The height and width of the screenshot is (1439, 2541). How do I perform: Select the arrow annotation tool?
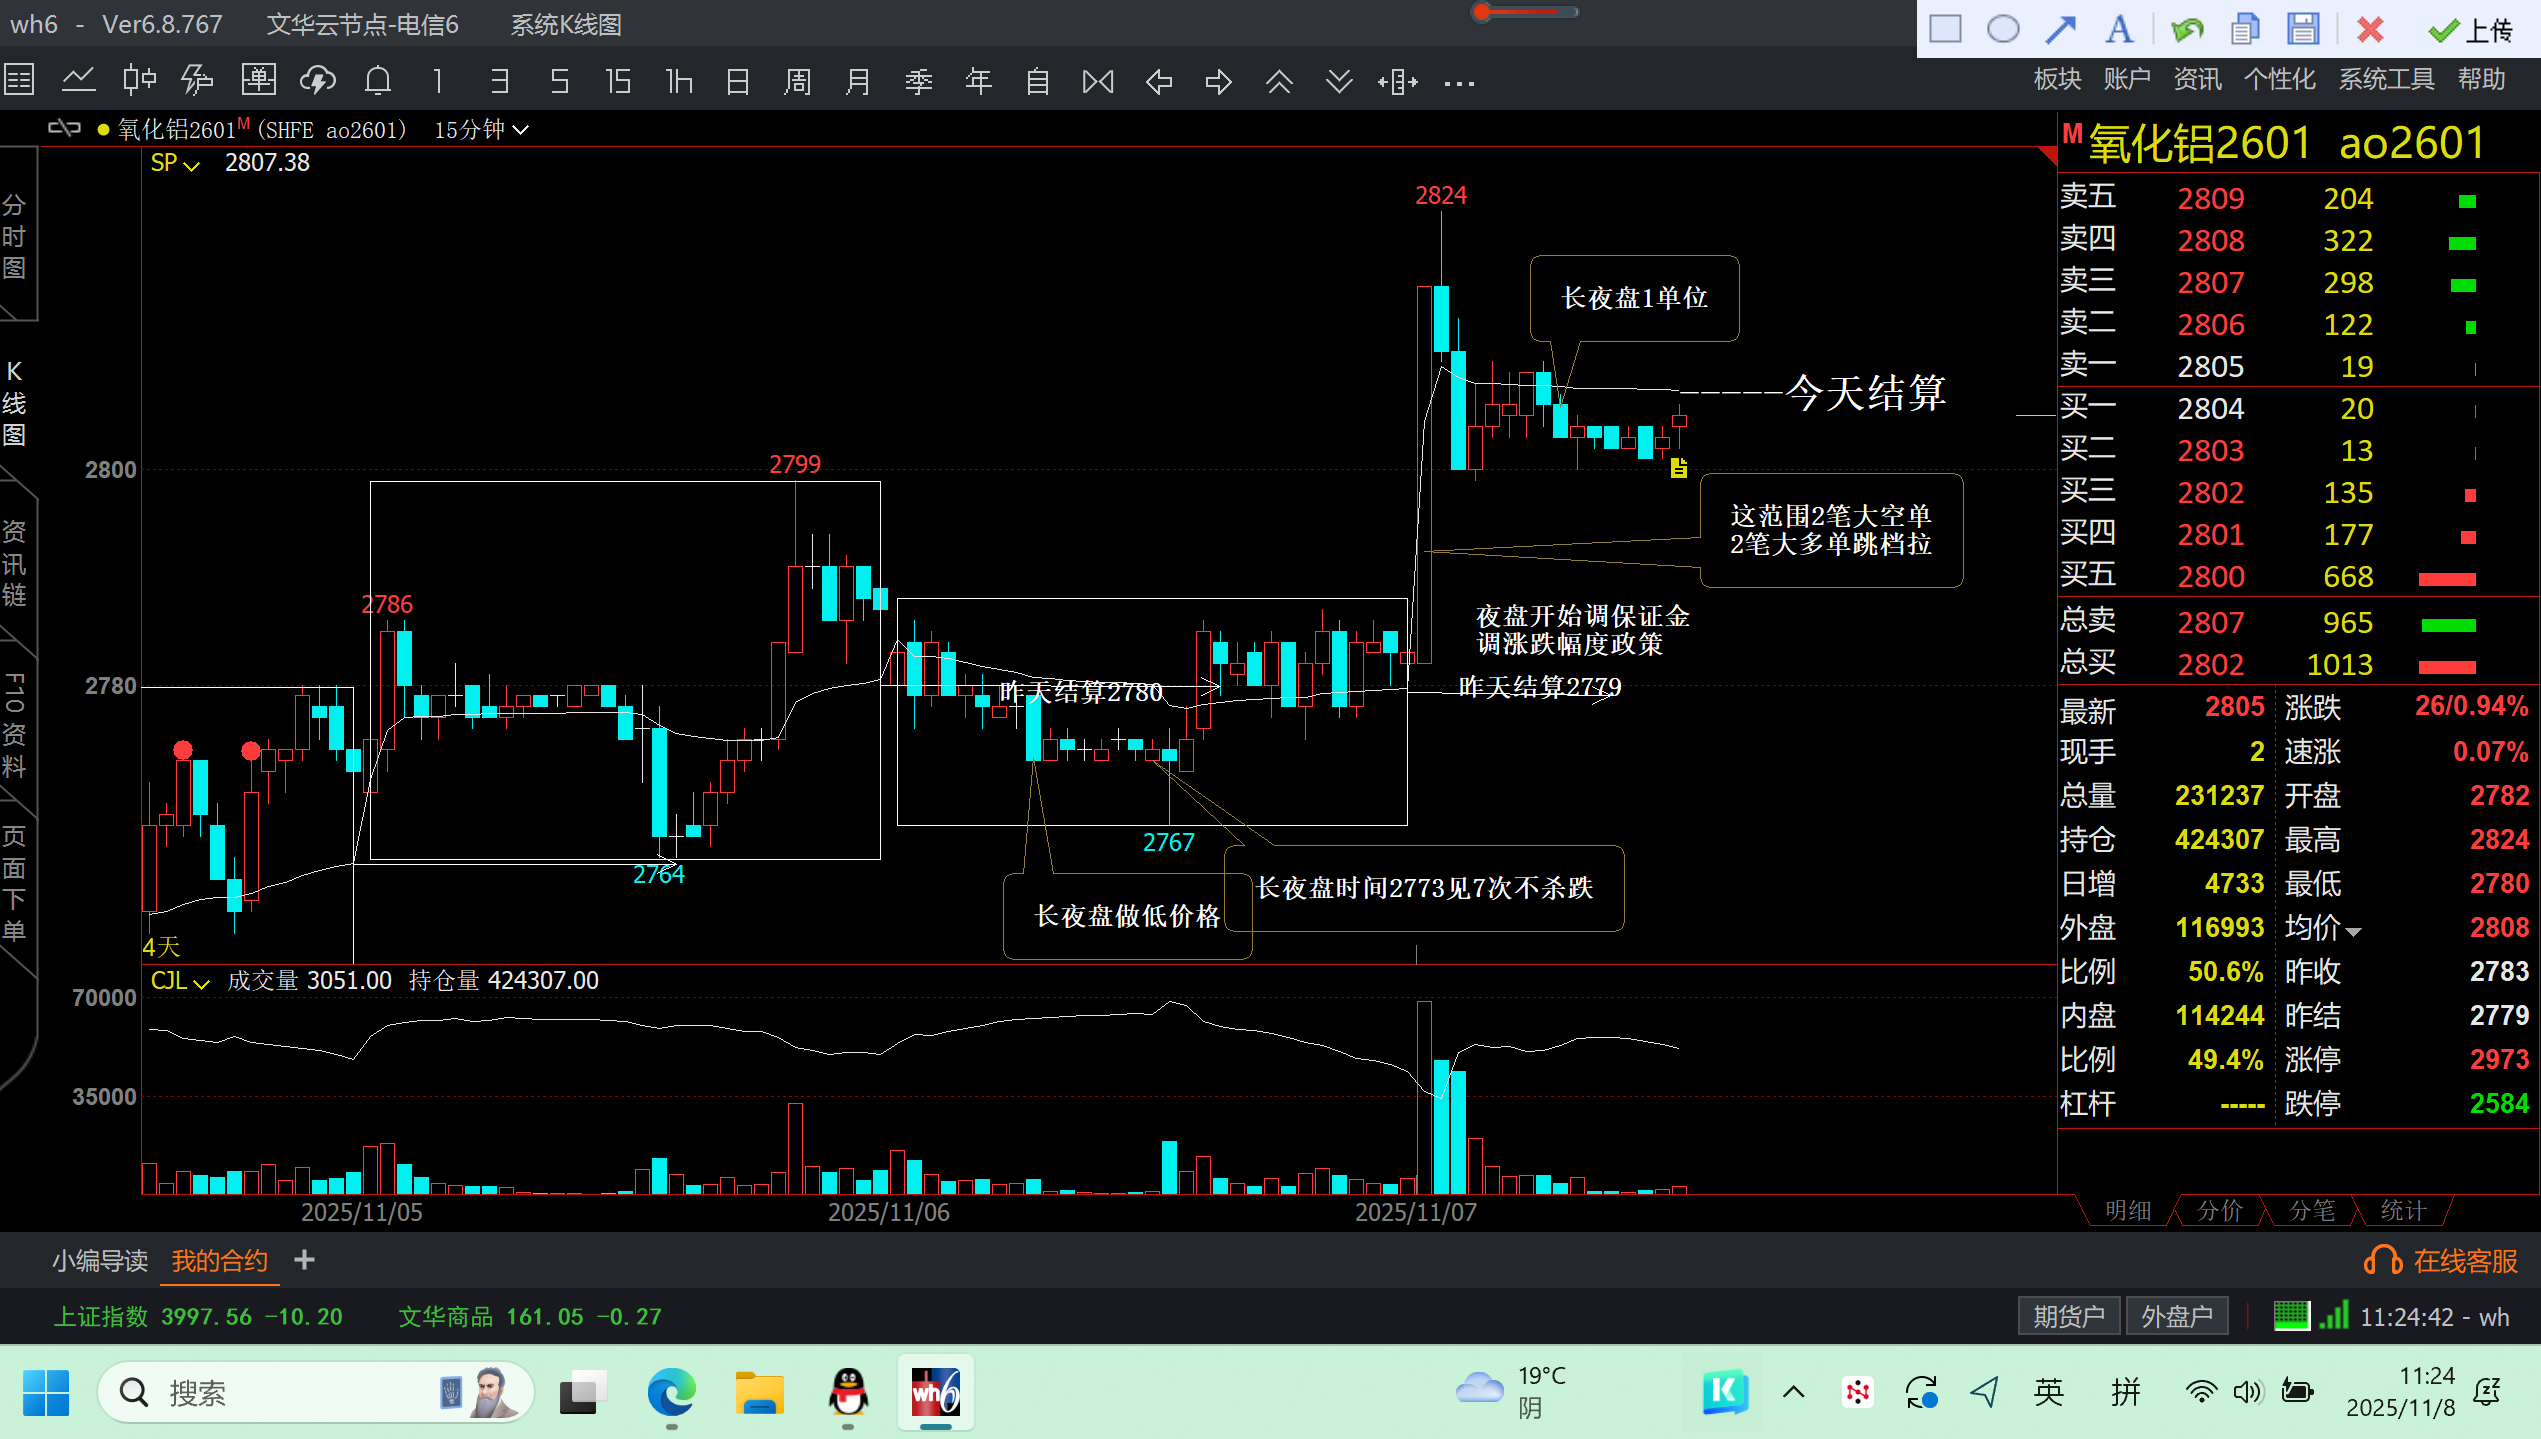point(2061,29)
